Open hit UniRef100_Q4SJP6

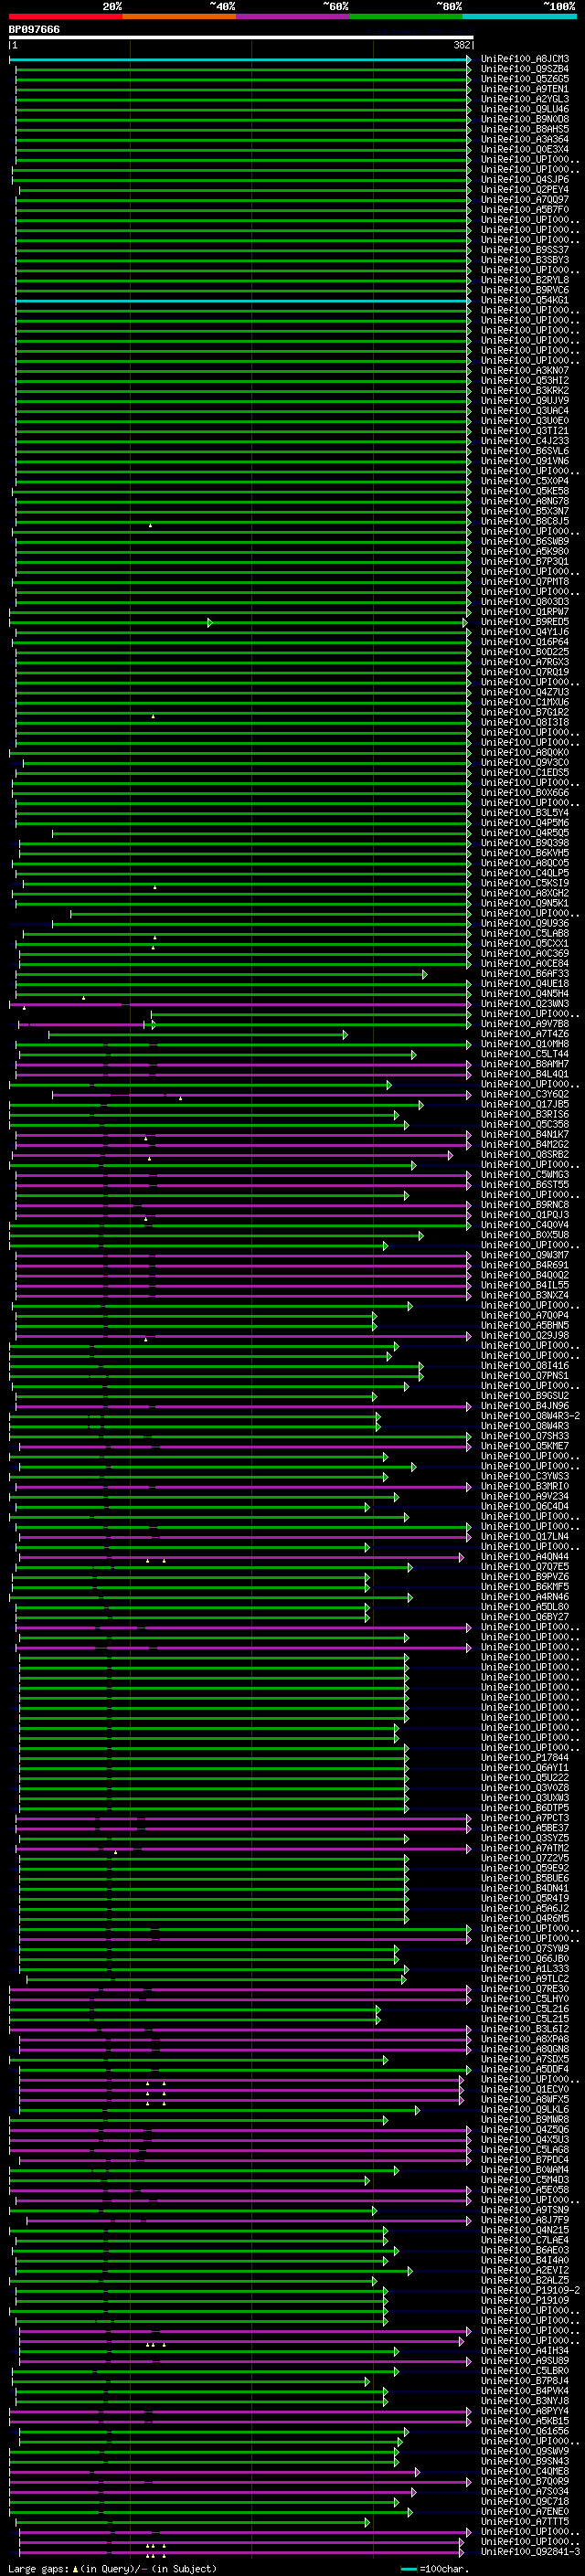[525, 180]
